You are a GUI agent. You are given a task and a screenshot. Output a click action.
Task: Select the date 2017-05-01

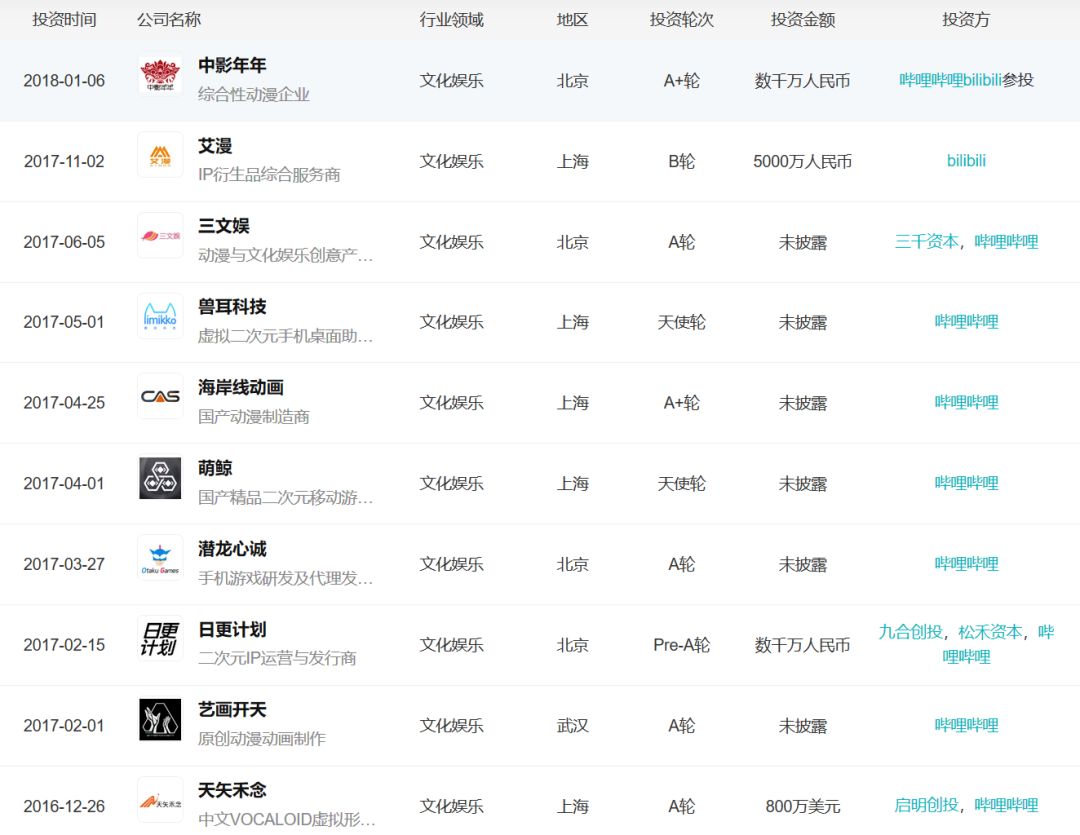point(64,322)
